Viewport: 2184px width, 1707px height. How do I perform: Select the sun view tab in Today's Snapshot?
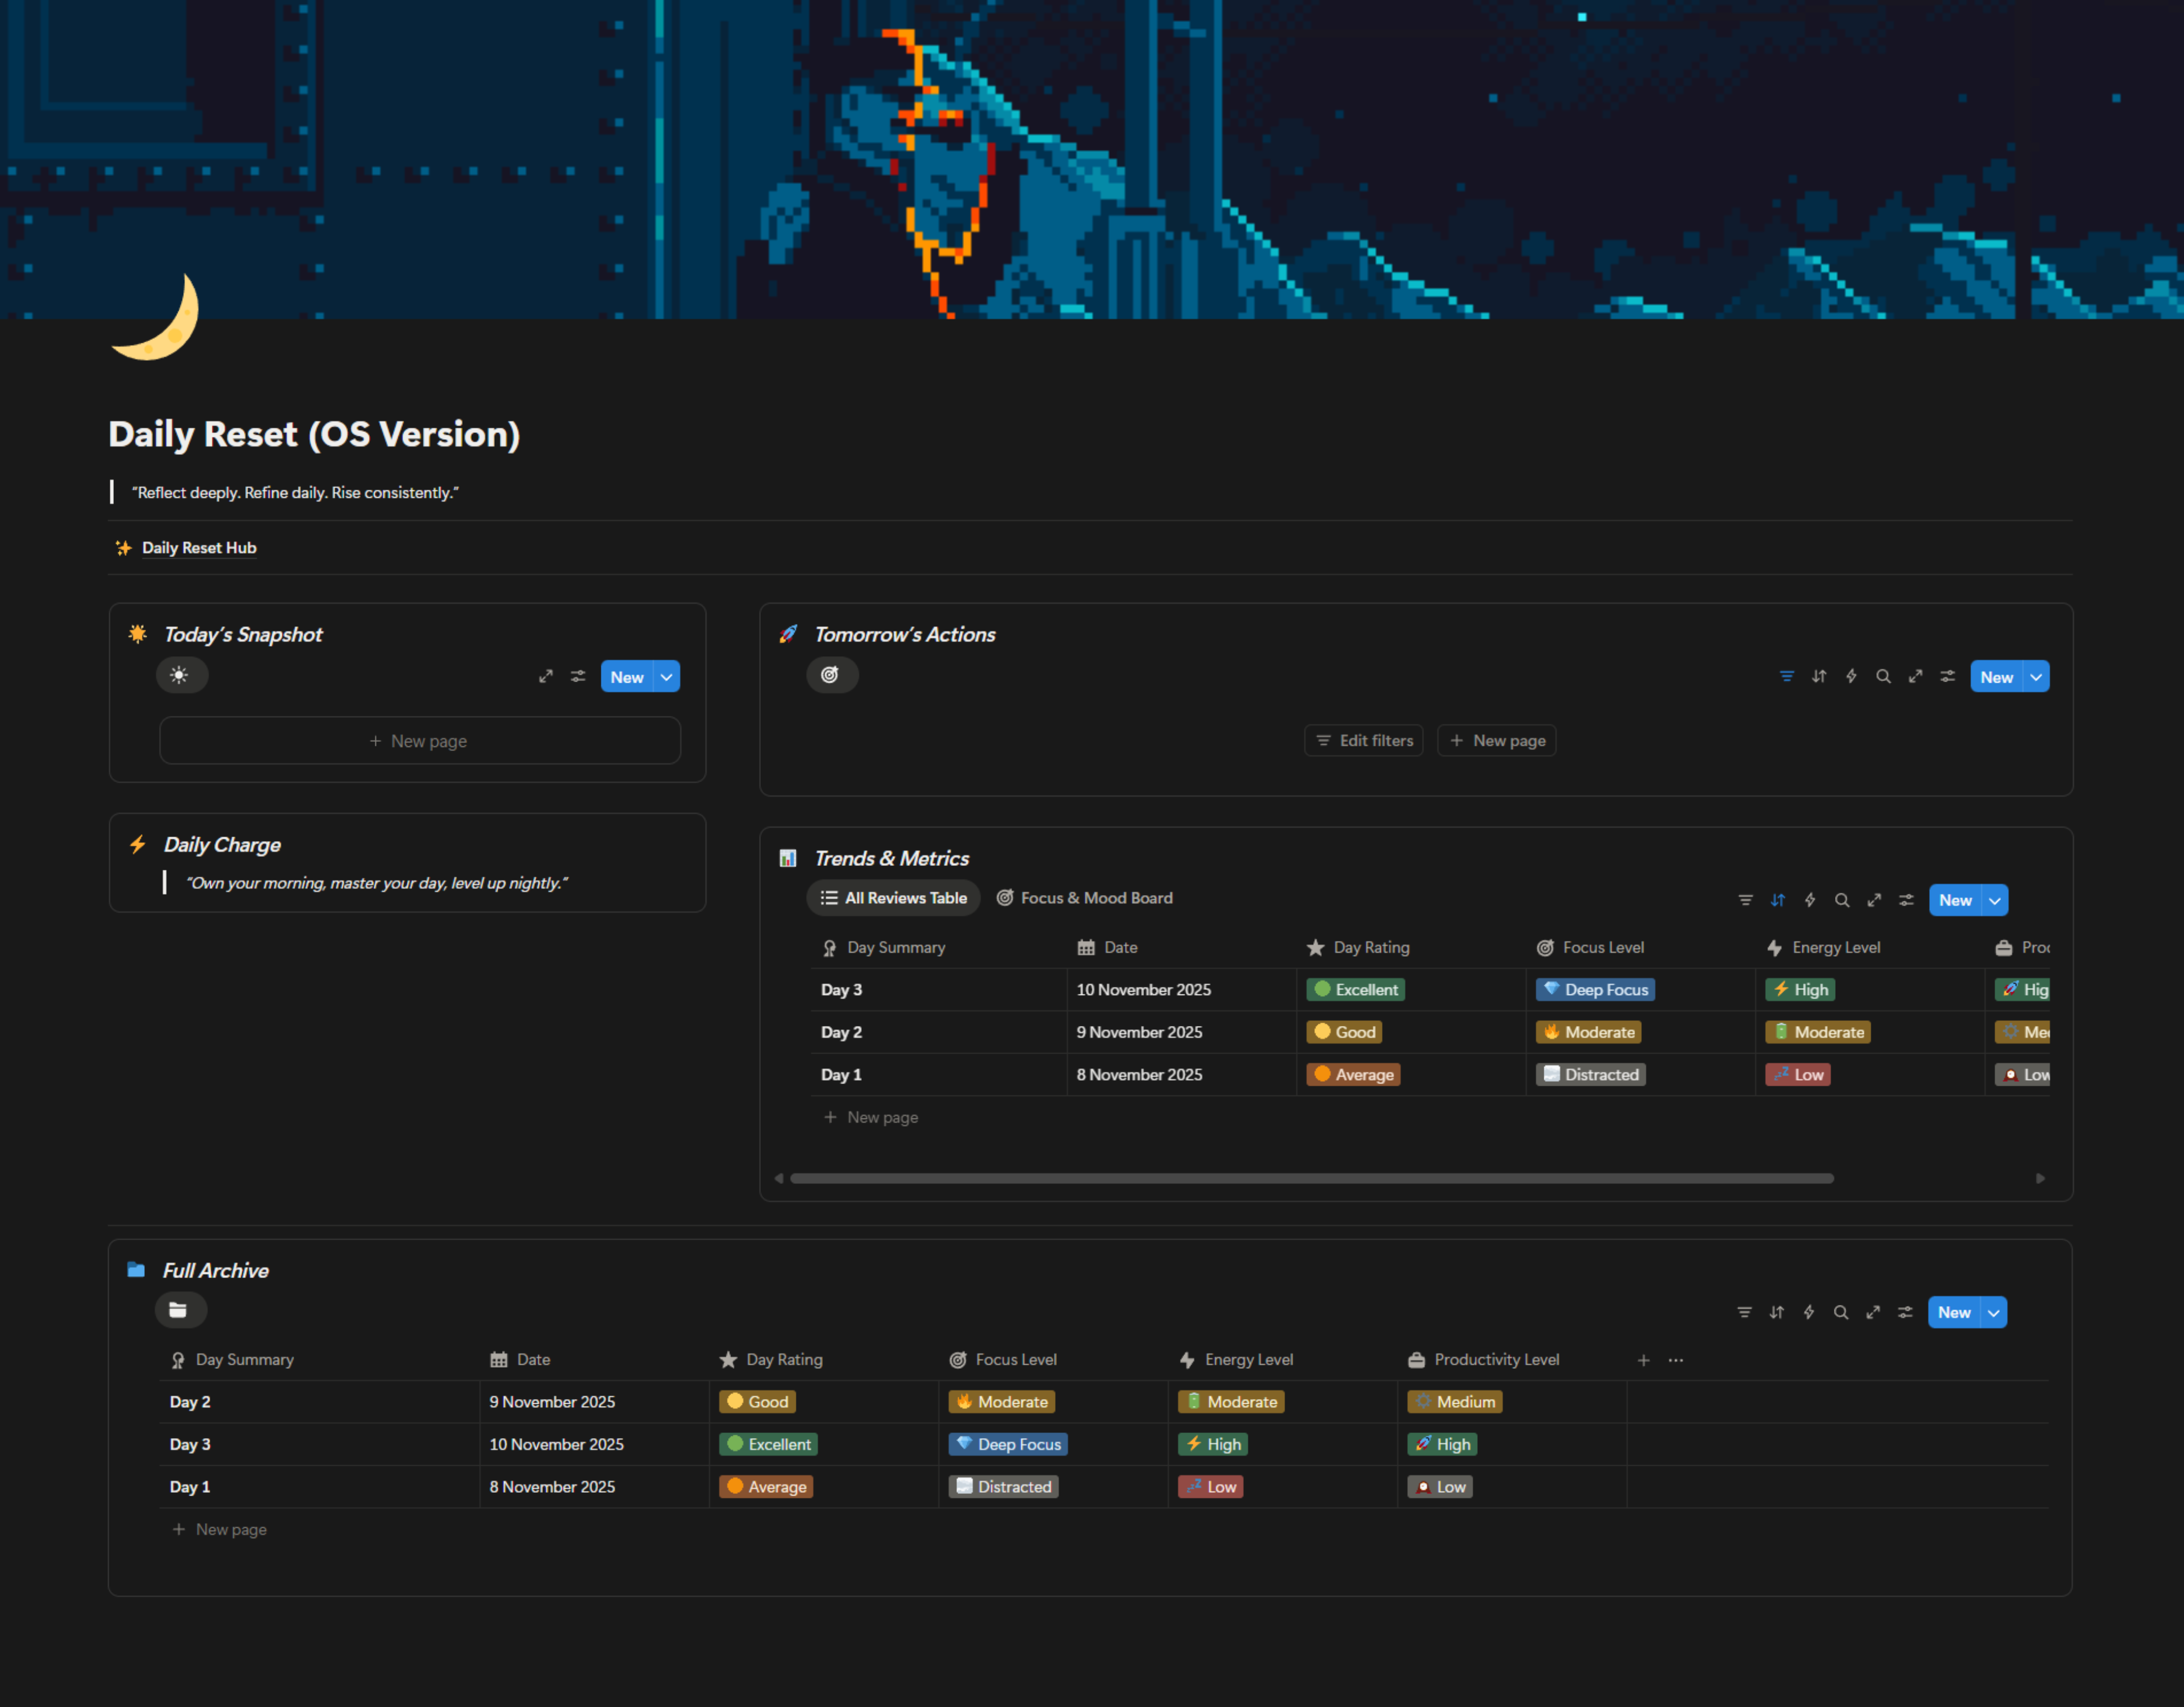tap(180, 675)
